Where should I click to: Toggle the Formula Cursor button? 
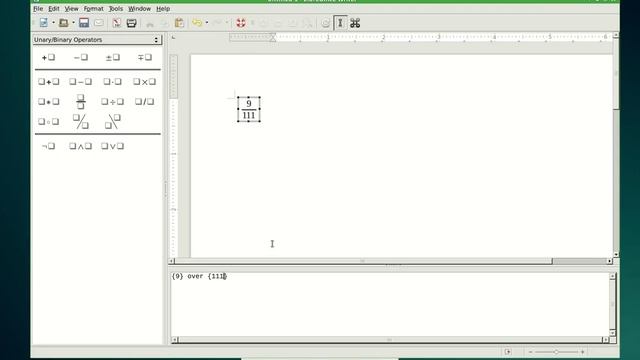pos(340,23)
